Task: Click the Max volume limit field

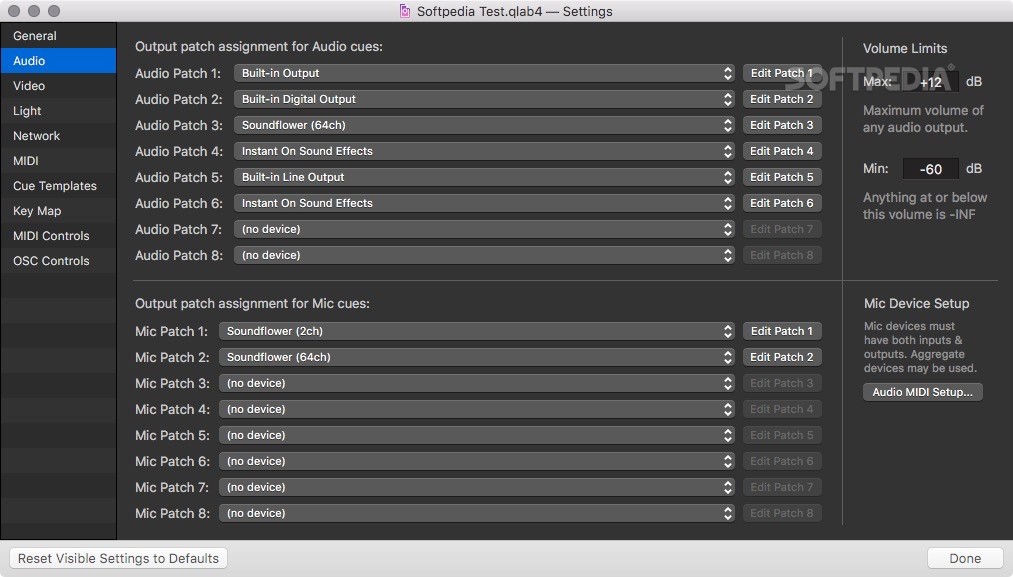Action: click(930, 82)
